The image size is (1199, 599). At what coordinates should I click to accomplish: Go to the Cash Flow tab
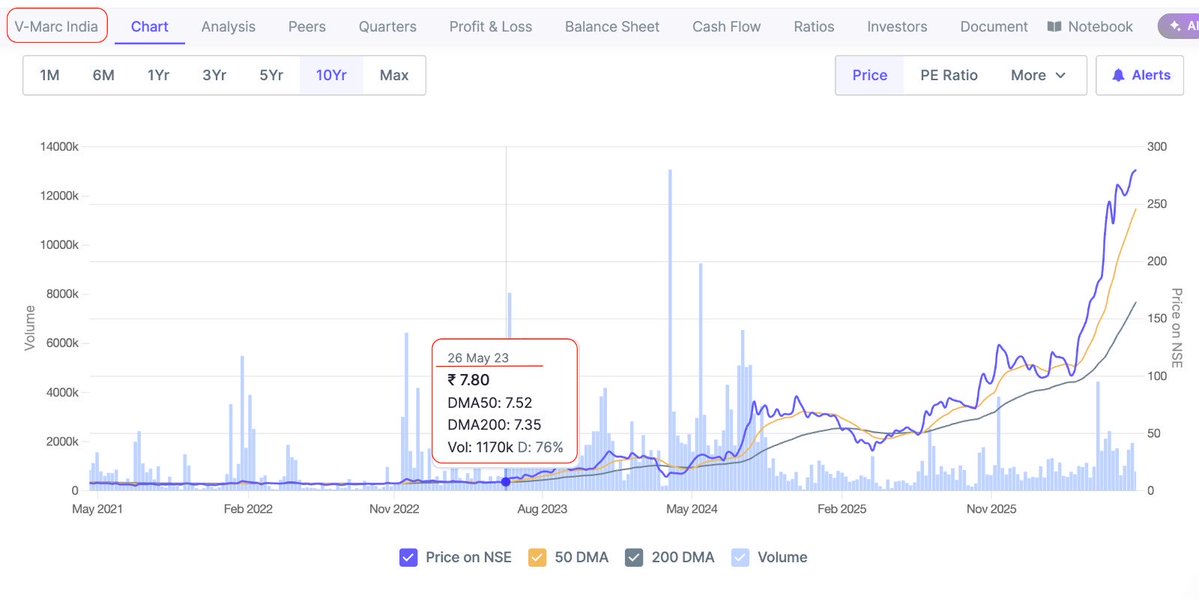click(726, 27)
